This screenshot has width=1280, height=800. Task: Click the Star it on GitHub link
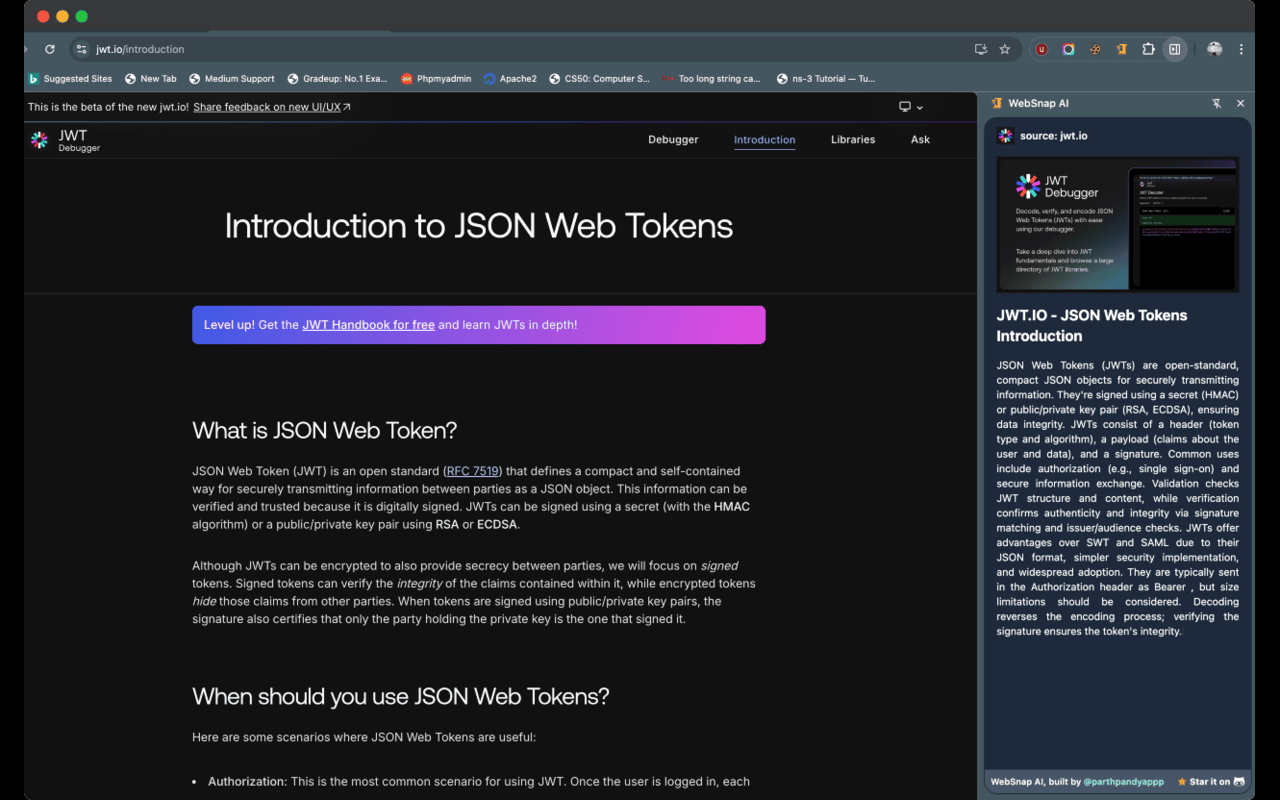click(1210, 782)
